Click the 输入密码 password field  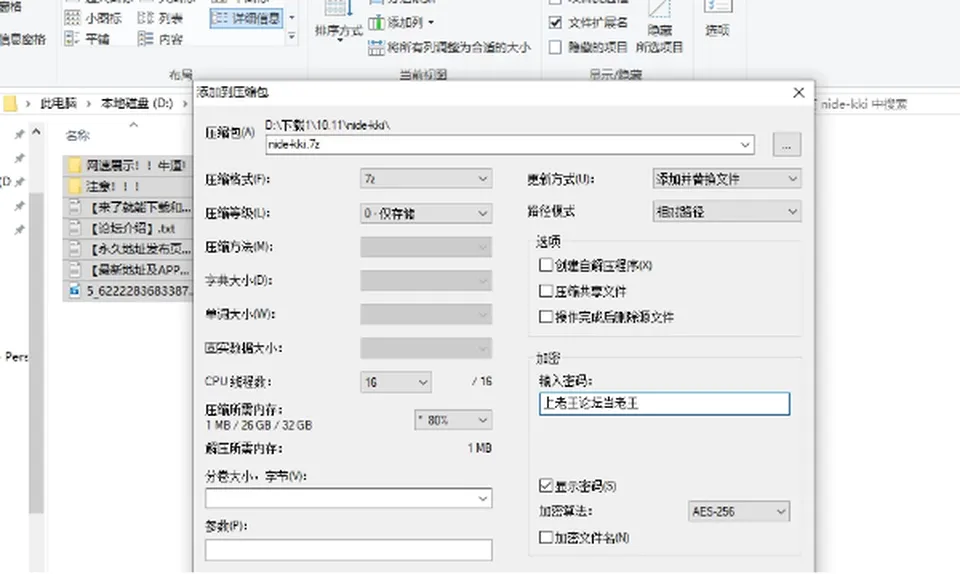664,404
